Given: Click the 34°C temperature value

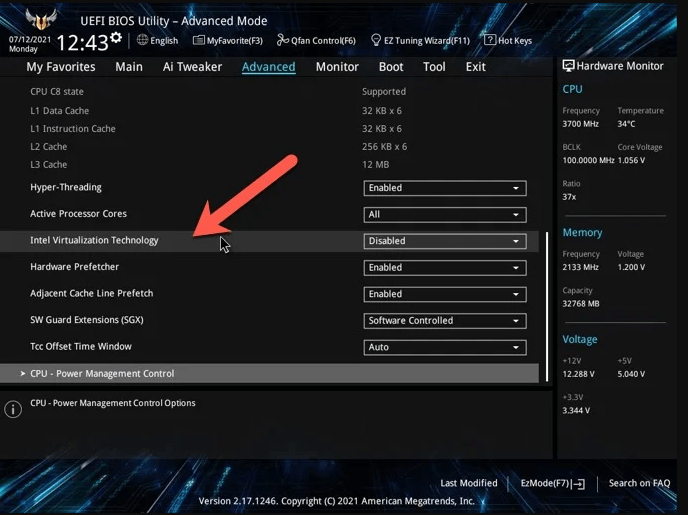Looking at the screenshot, I should 626,124.
